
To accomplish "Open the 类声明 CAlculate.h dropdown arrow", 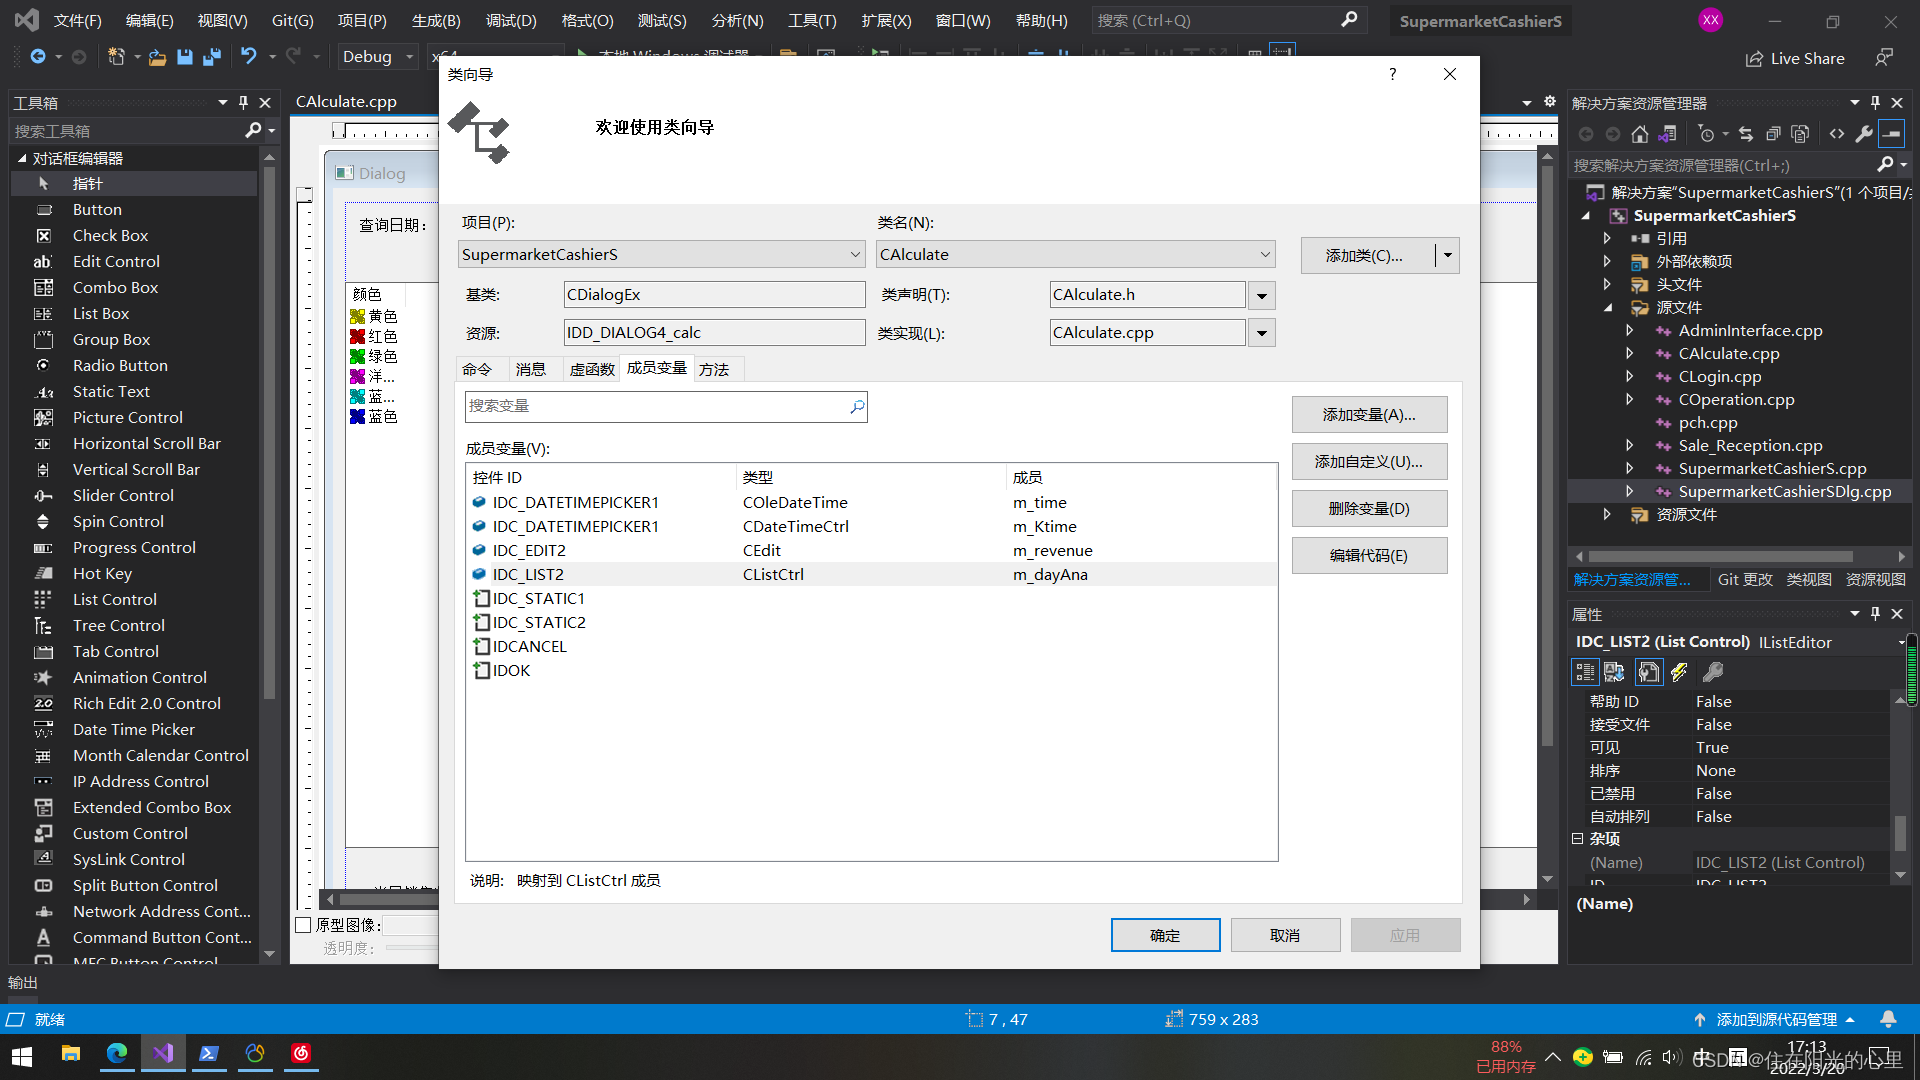I will (x=1262, y=295).
